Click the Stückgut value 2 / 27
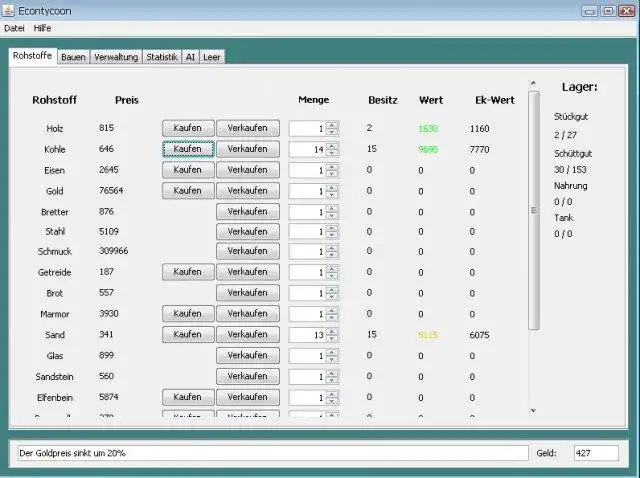Screen dimensions: 640x478 point(565,135)
